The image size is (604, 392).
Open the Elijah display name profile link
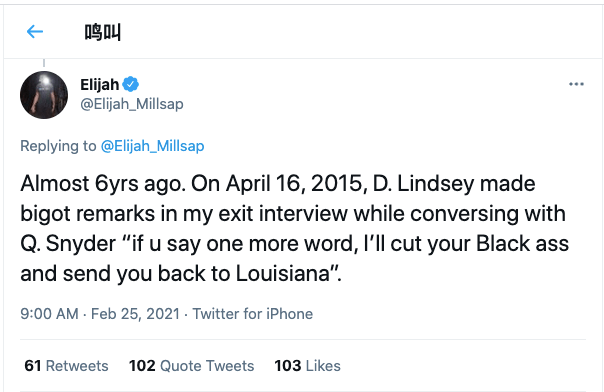(99, 84)
